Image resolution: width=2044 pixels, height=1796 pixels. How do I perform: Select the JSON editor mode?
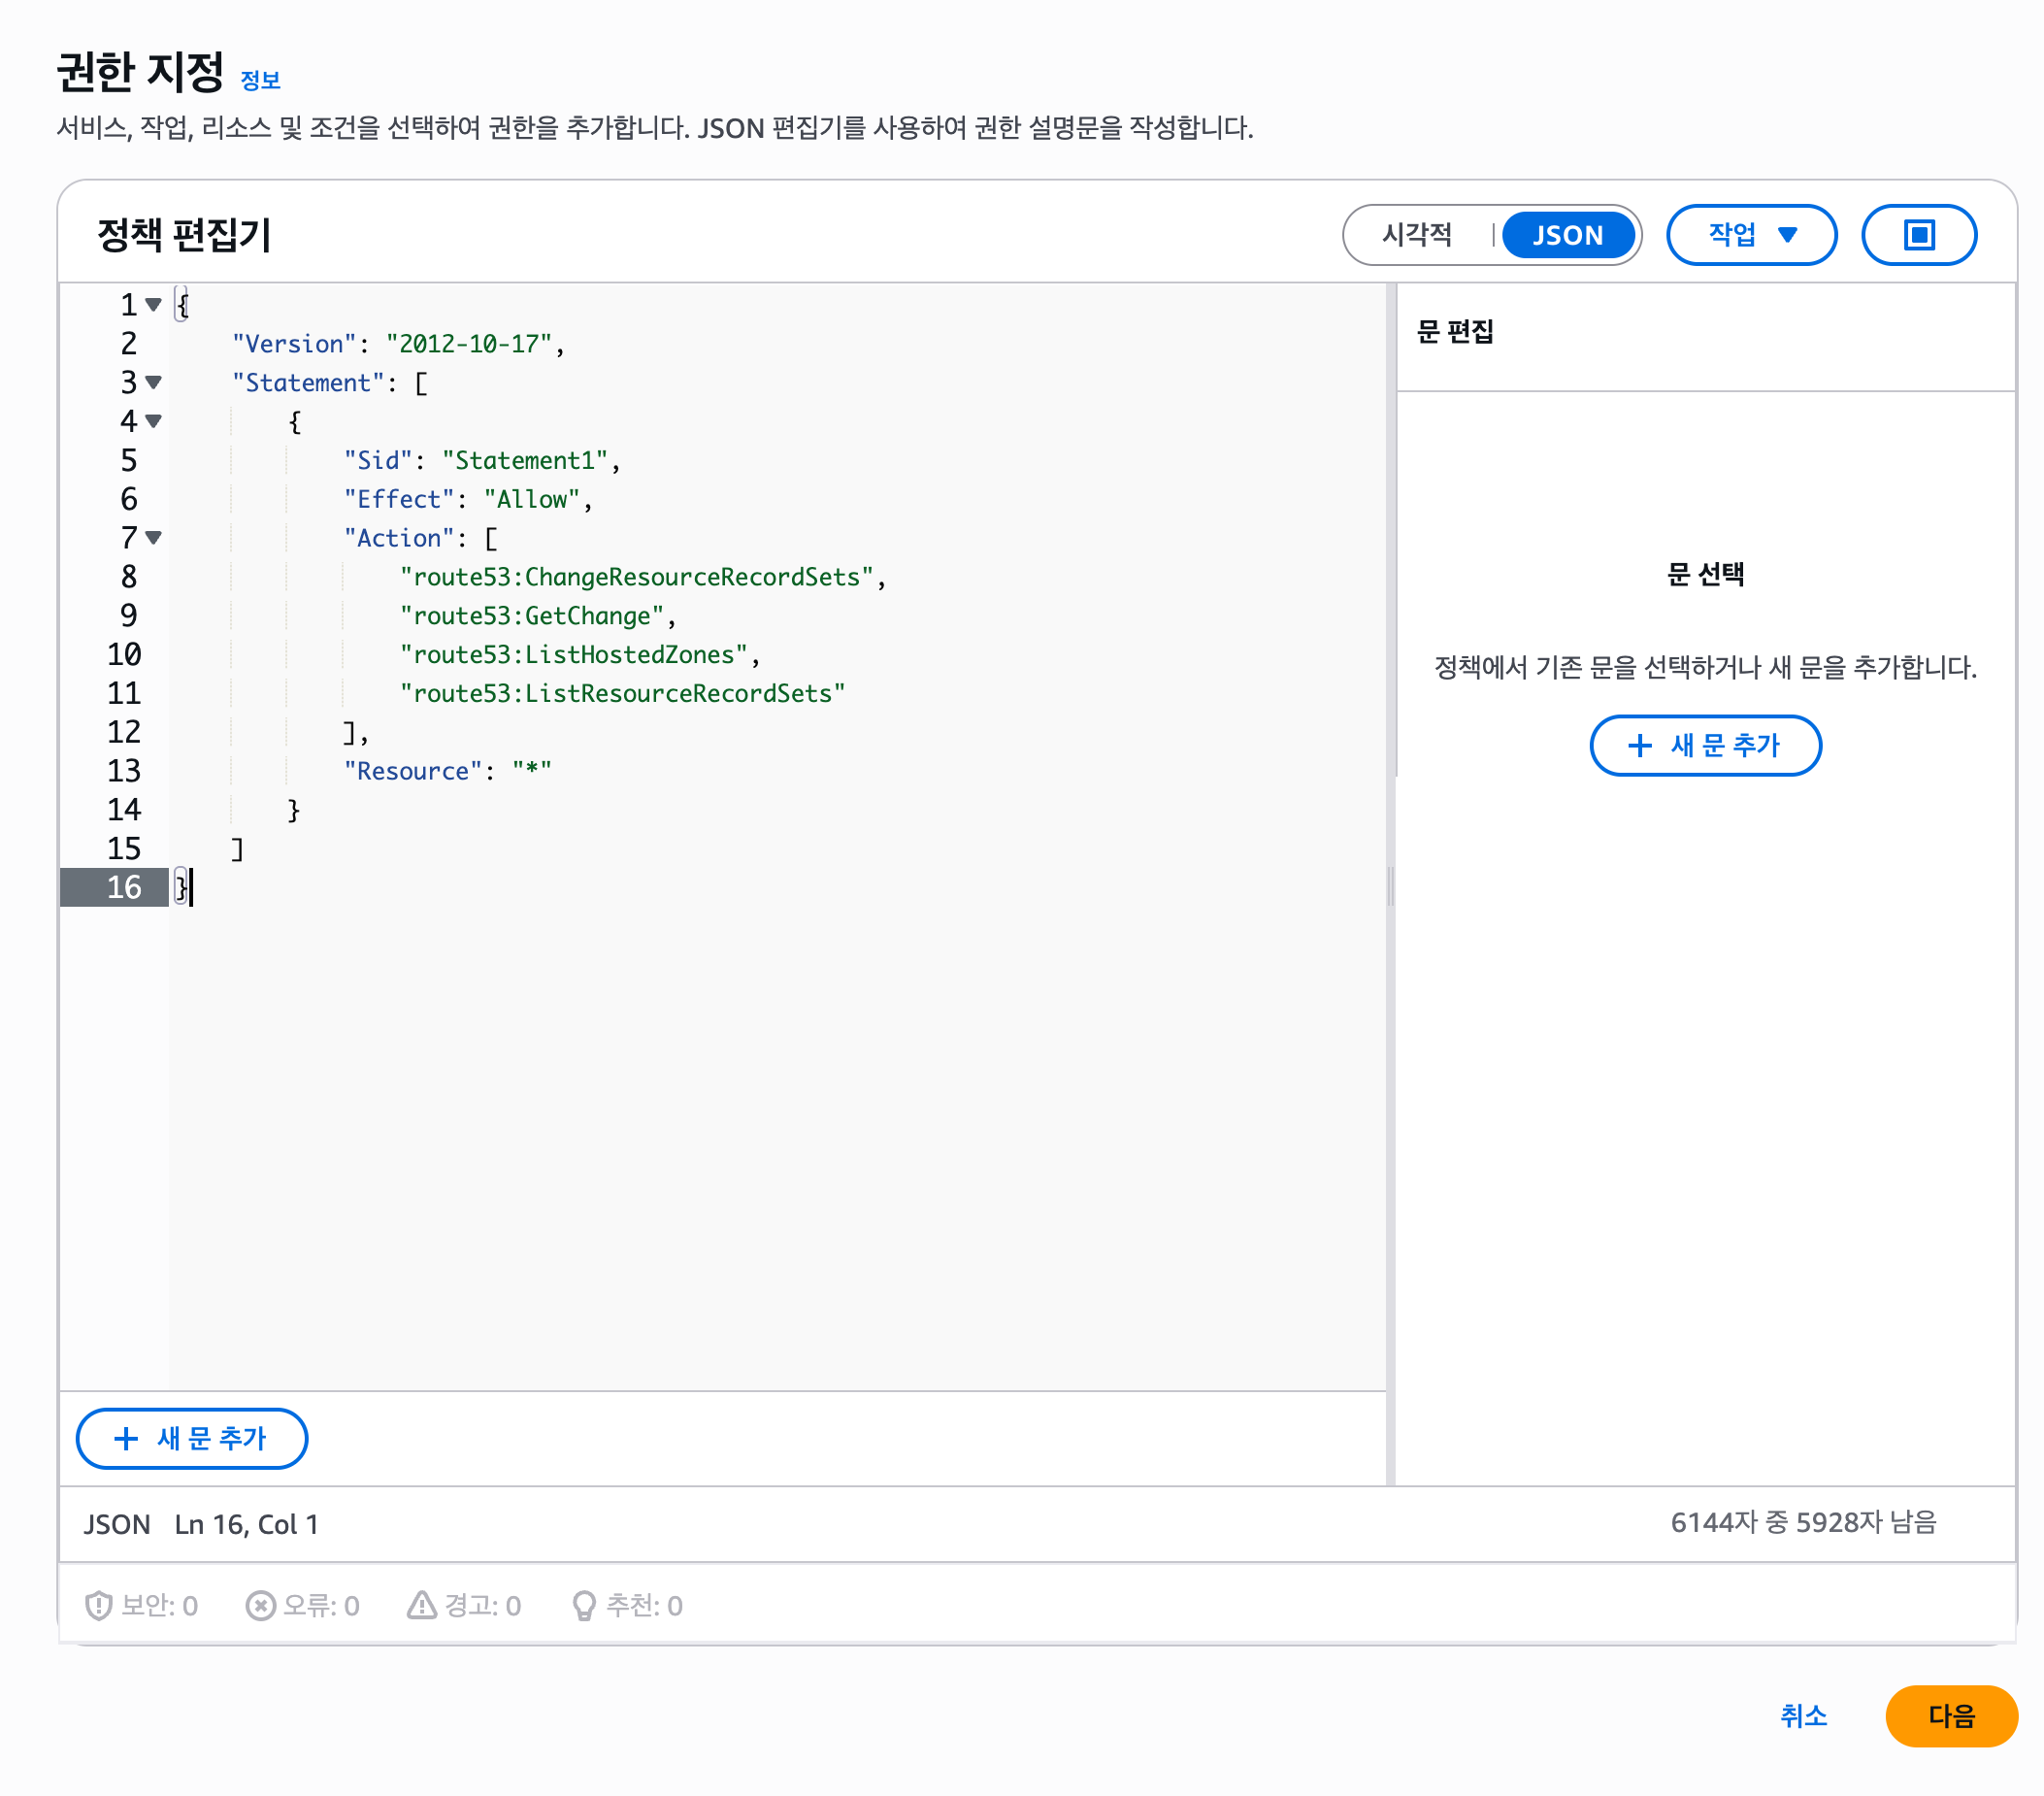(x=1566, y=235)
